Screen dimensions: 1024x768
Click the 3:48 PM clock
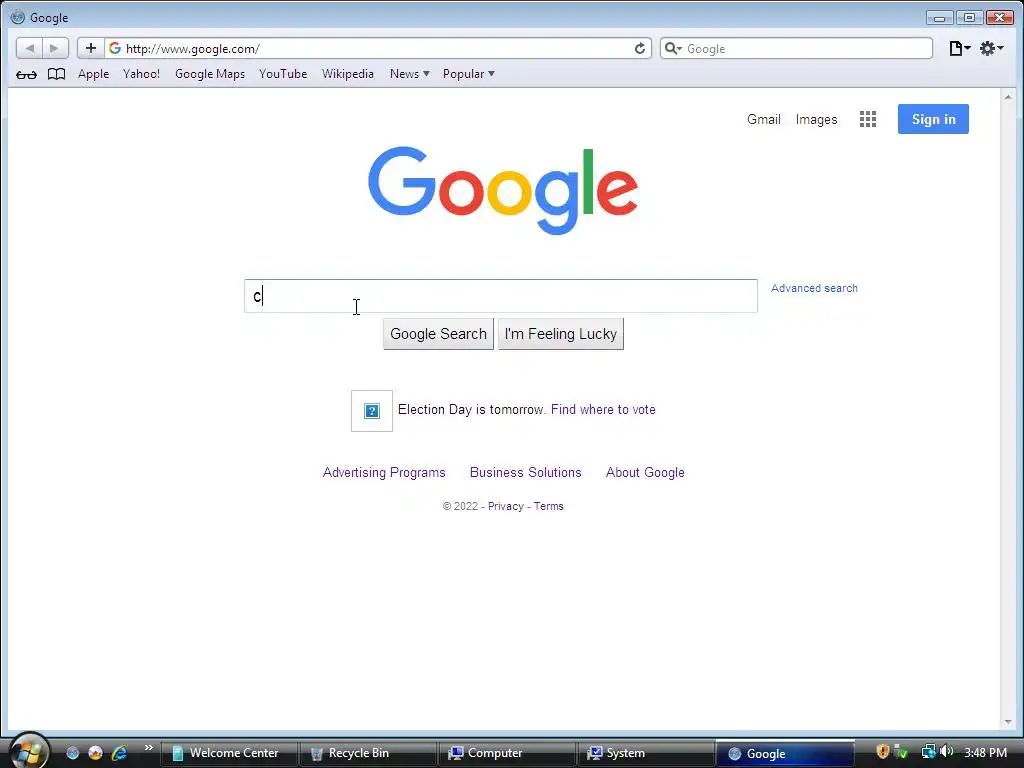(985, 752)
